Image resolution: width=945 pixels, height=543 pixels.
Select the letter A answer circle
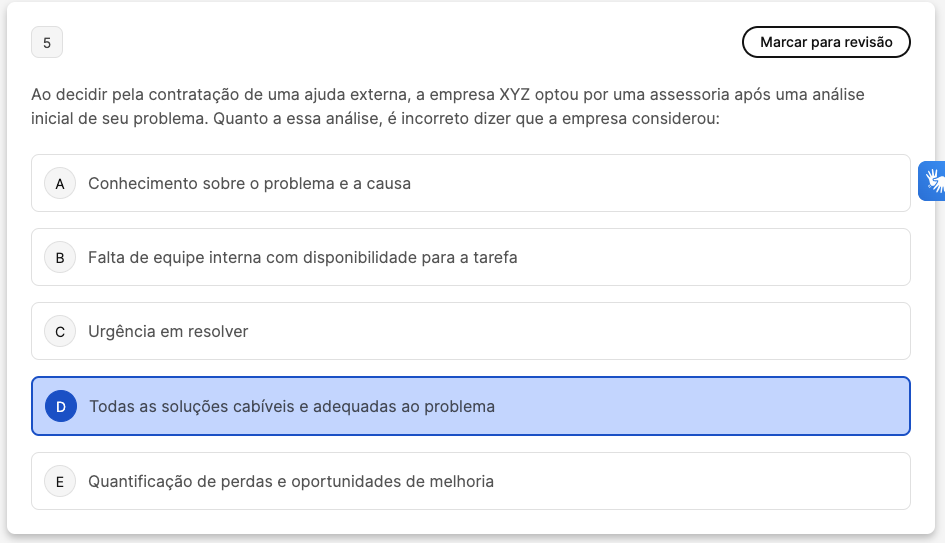(x=60, y=184)
